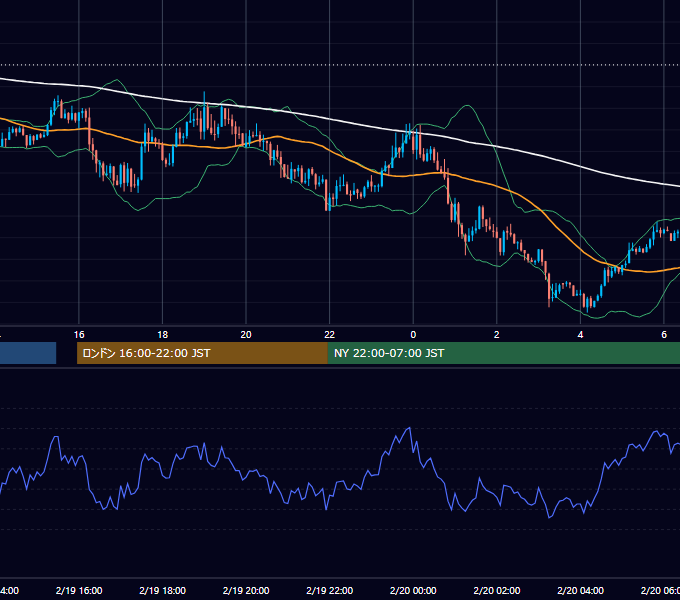Screen dimensions: 680x600
Task: Click the 16 hour label on price chart axis
Action: tap(79, 335)
